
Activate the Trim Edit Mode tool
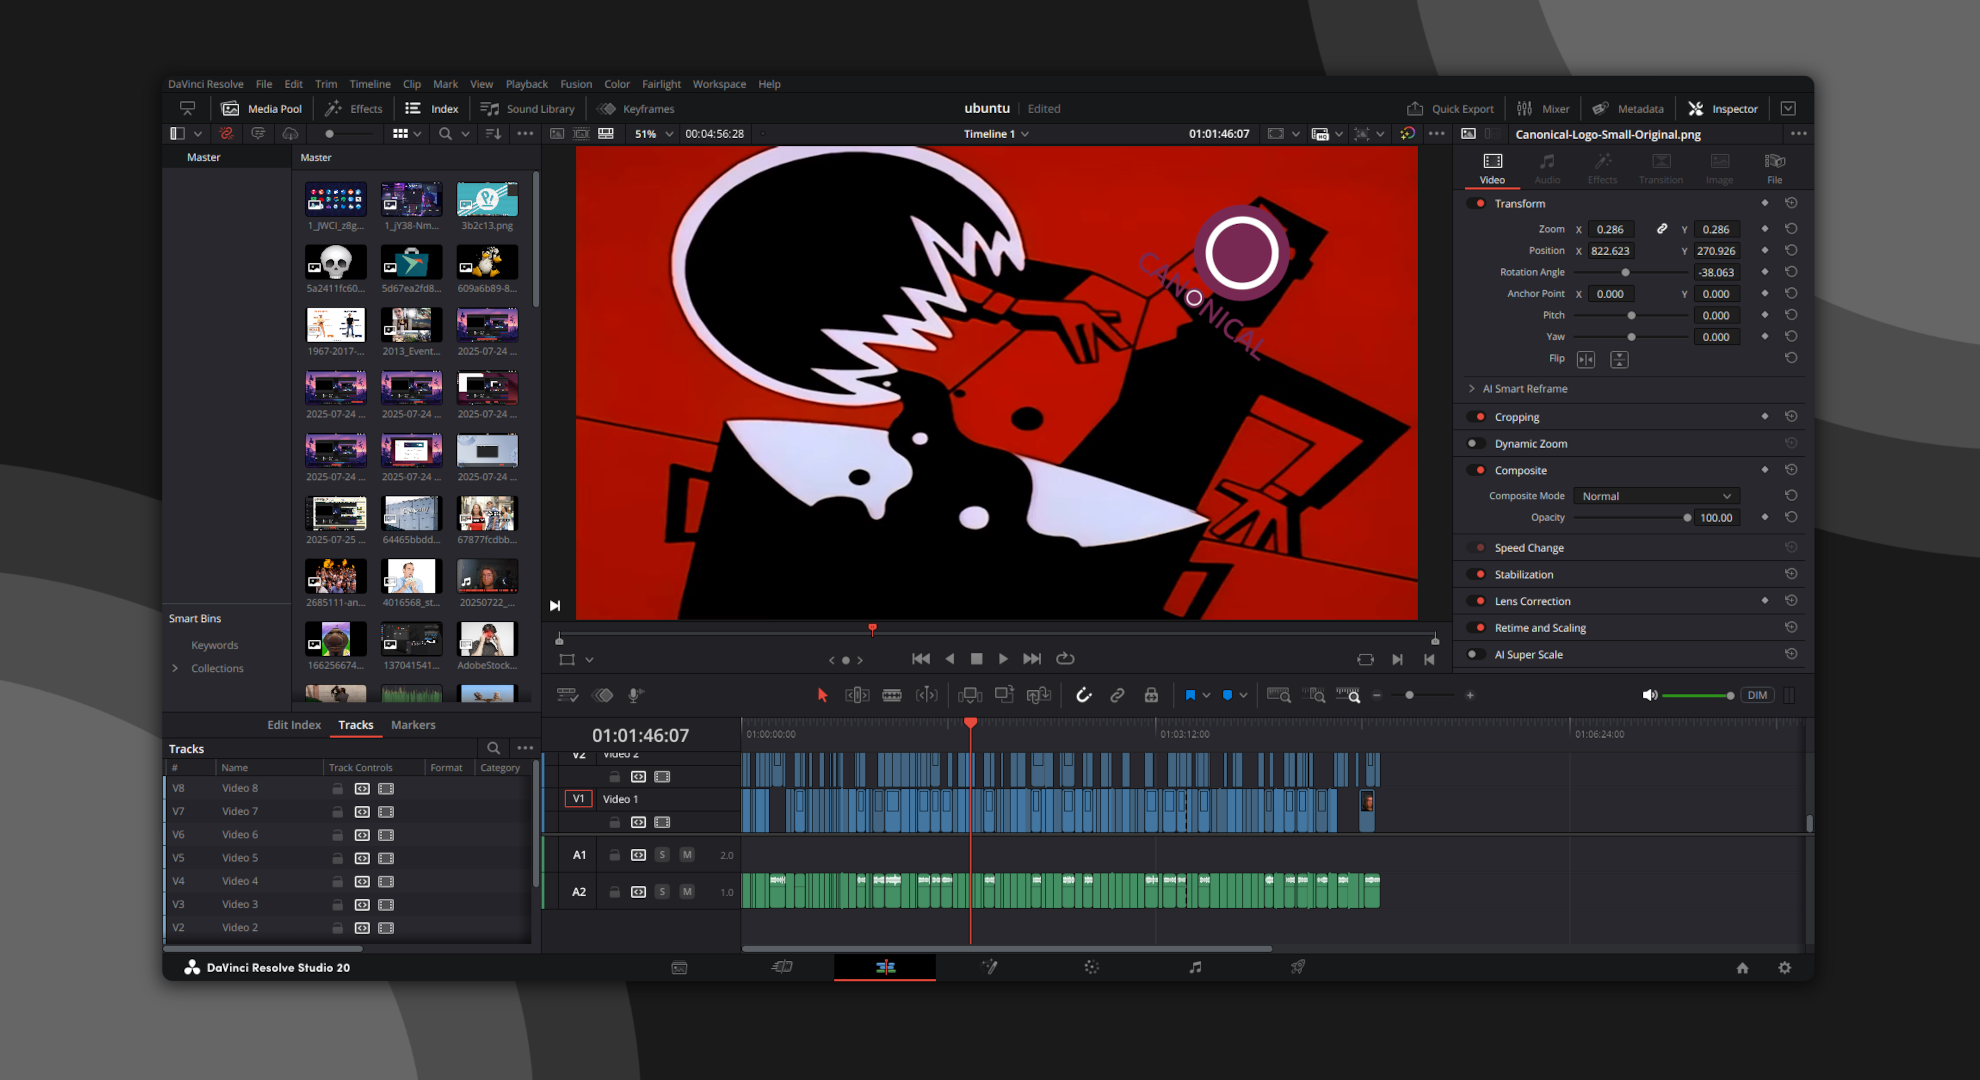[x=857, y=695]
